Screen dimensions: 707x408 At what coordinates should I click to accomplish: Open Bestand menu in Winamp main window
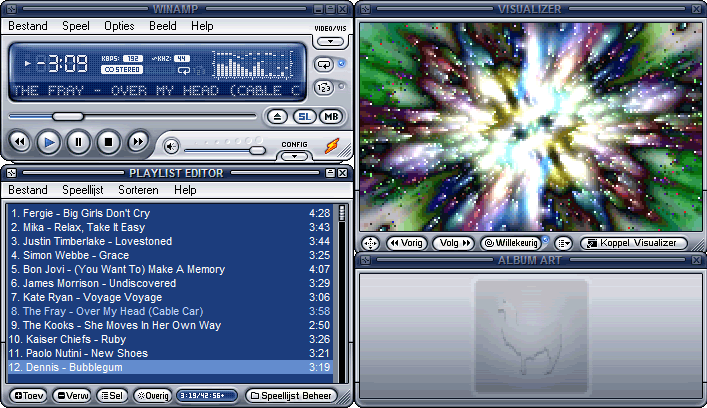[x=28, y=26]
